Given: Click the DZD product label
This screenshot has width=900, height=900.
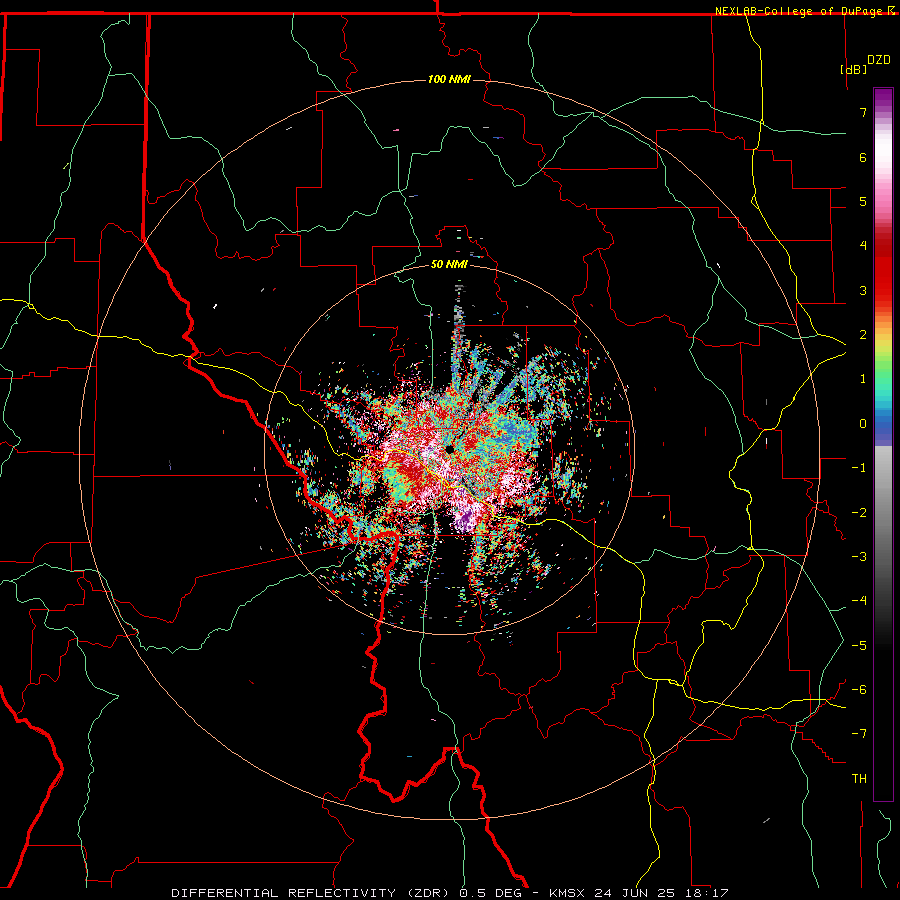Looking at the screenshot, I should (879, 60).
